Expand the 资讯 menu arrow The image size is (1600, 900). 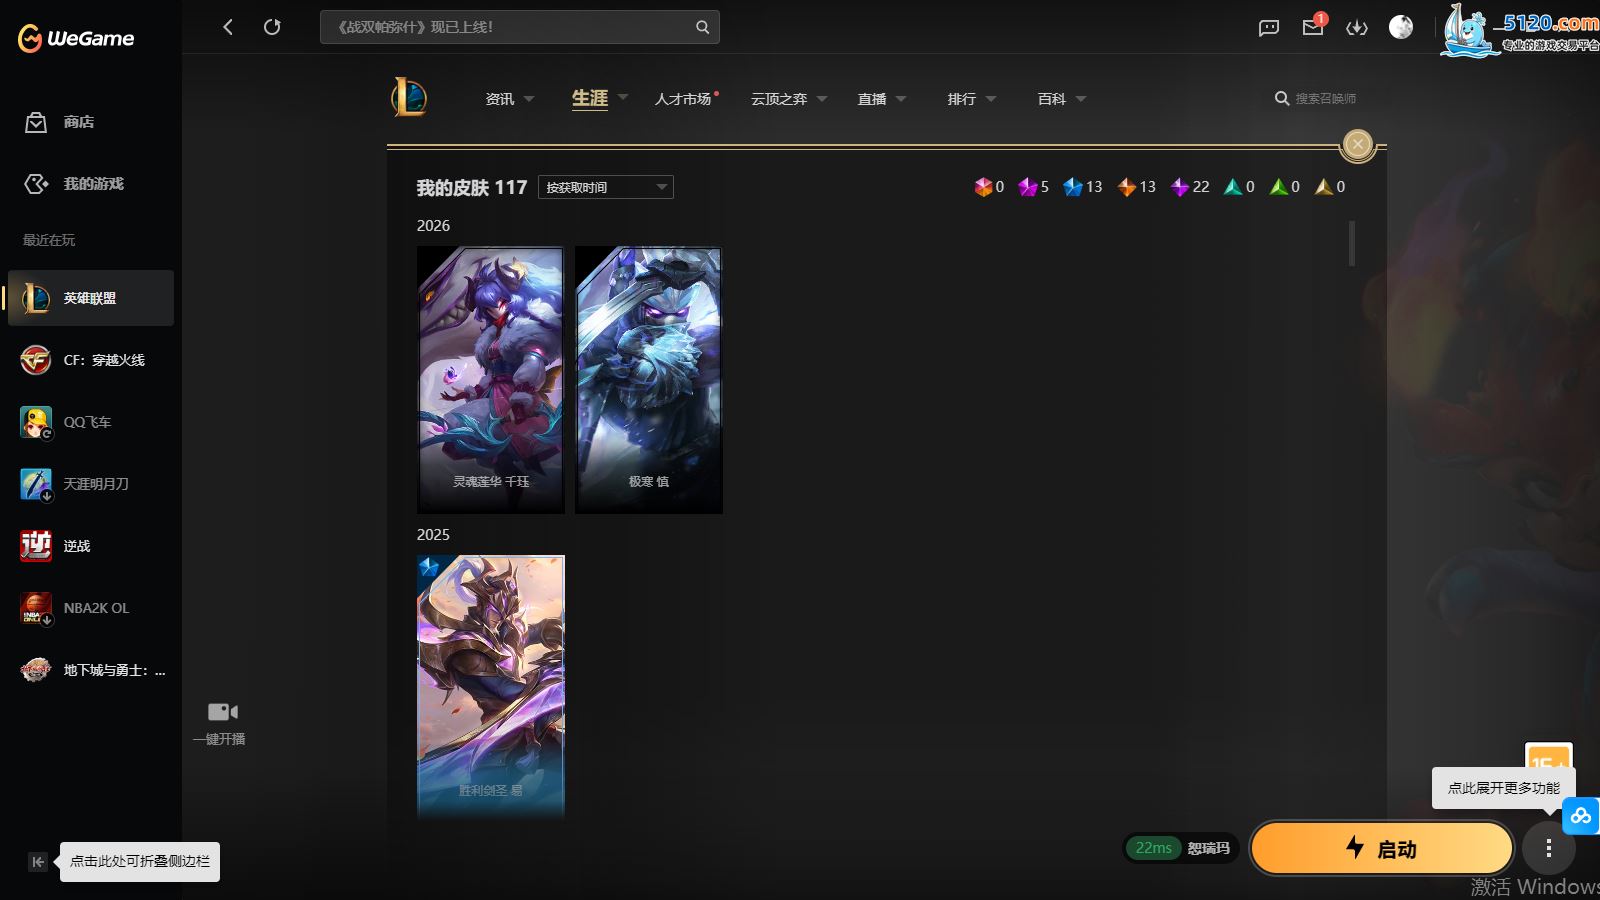(x=529, y=99)
